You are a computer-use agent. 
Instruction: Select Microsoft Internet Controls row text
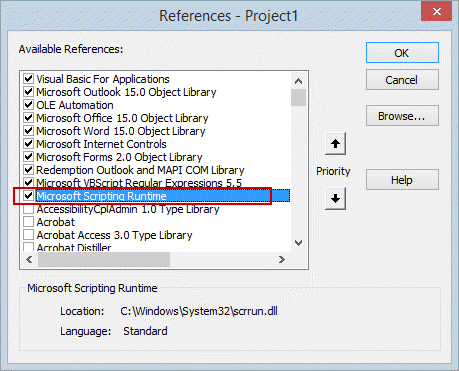coord(101,144)
